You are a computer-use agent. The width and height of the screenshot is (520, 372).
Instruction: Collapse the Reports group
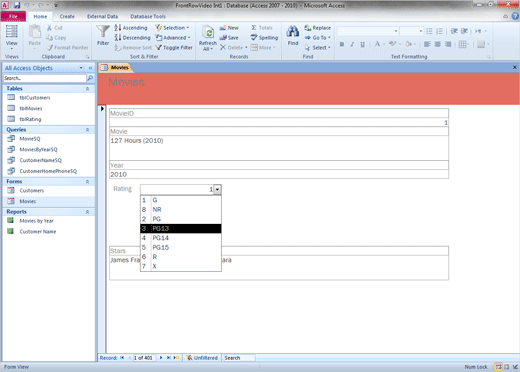click(x=87, y=212)
